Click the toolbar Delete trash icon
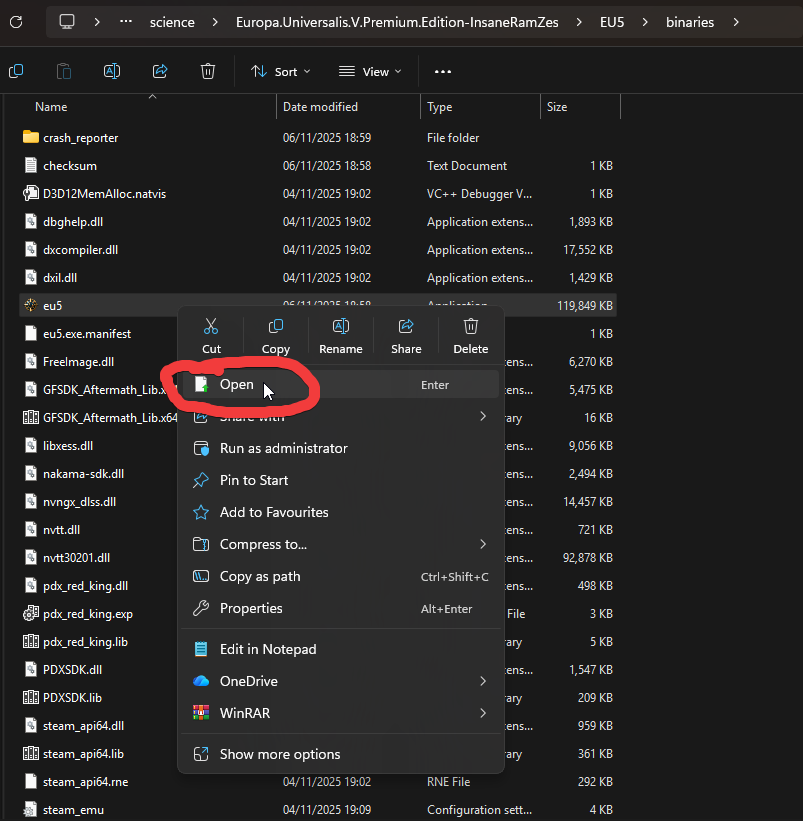 point(208,71)
